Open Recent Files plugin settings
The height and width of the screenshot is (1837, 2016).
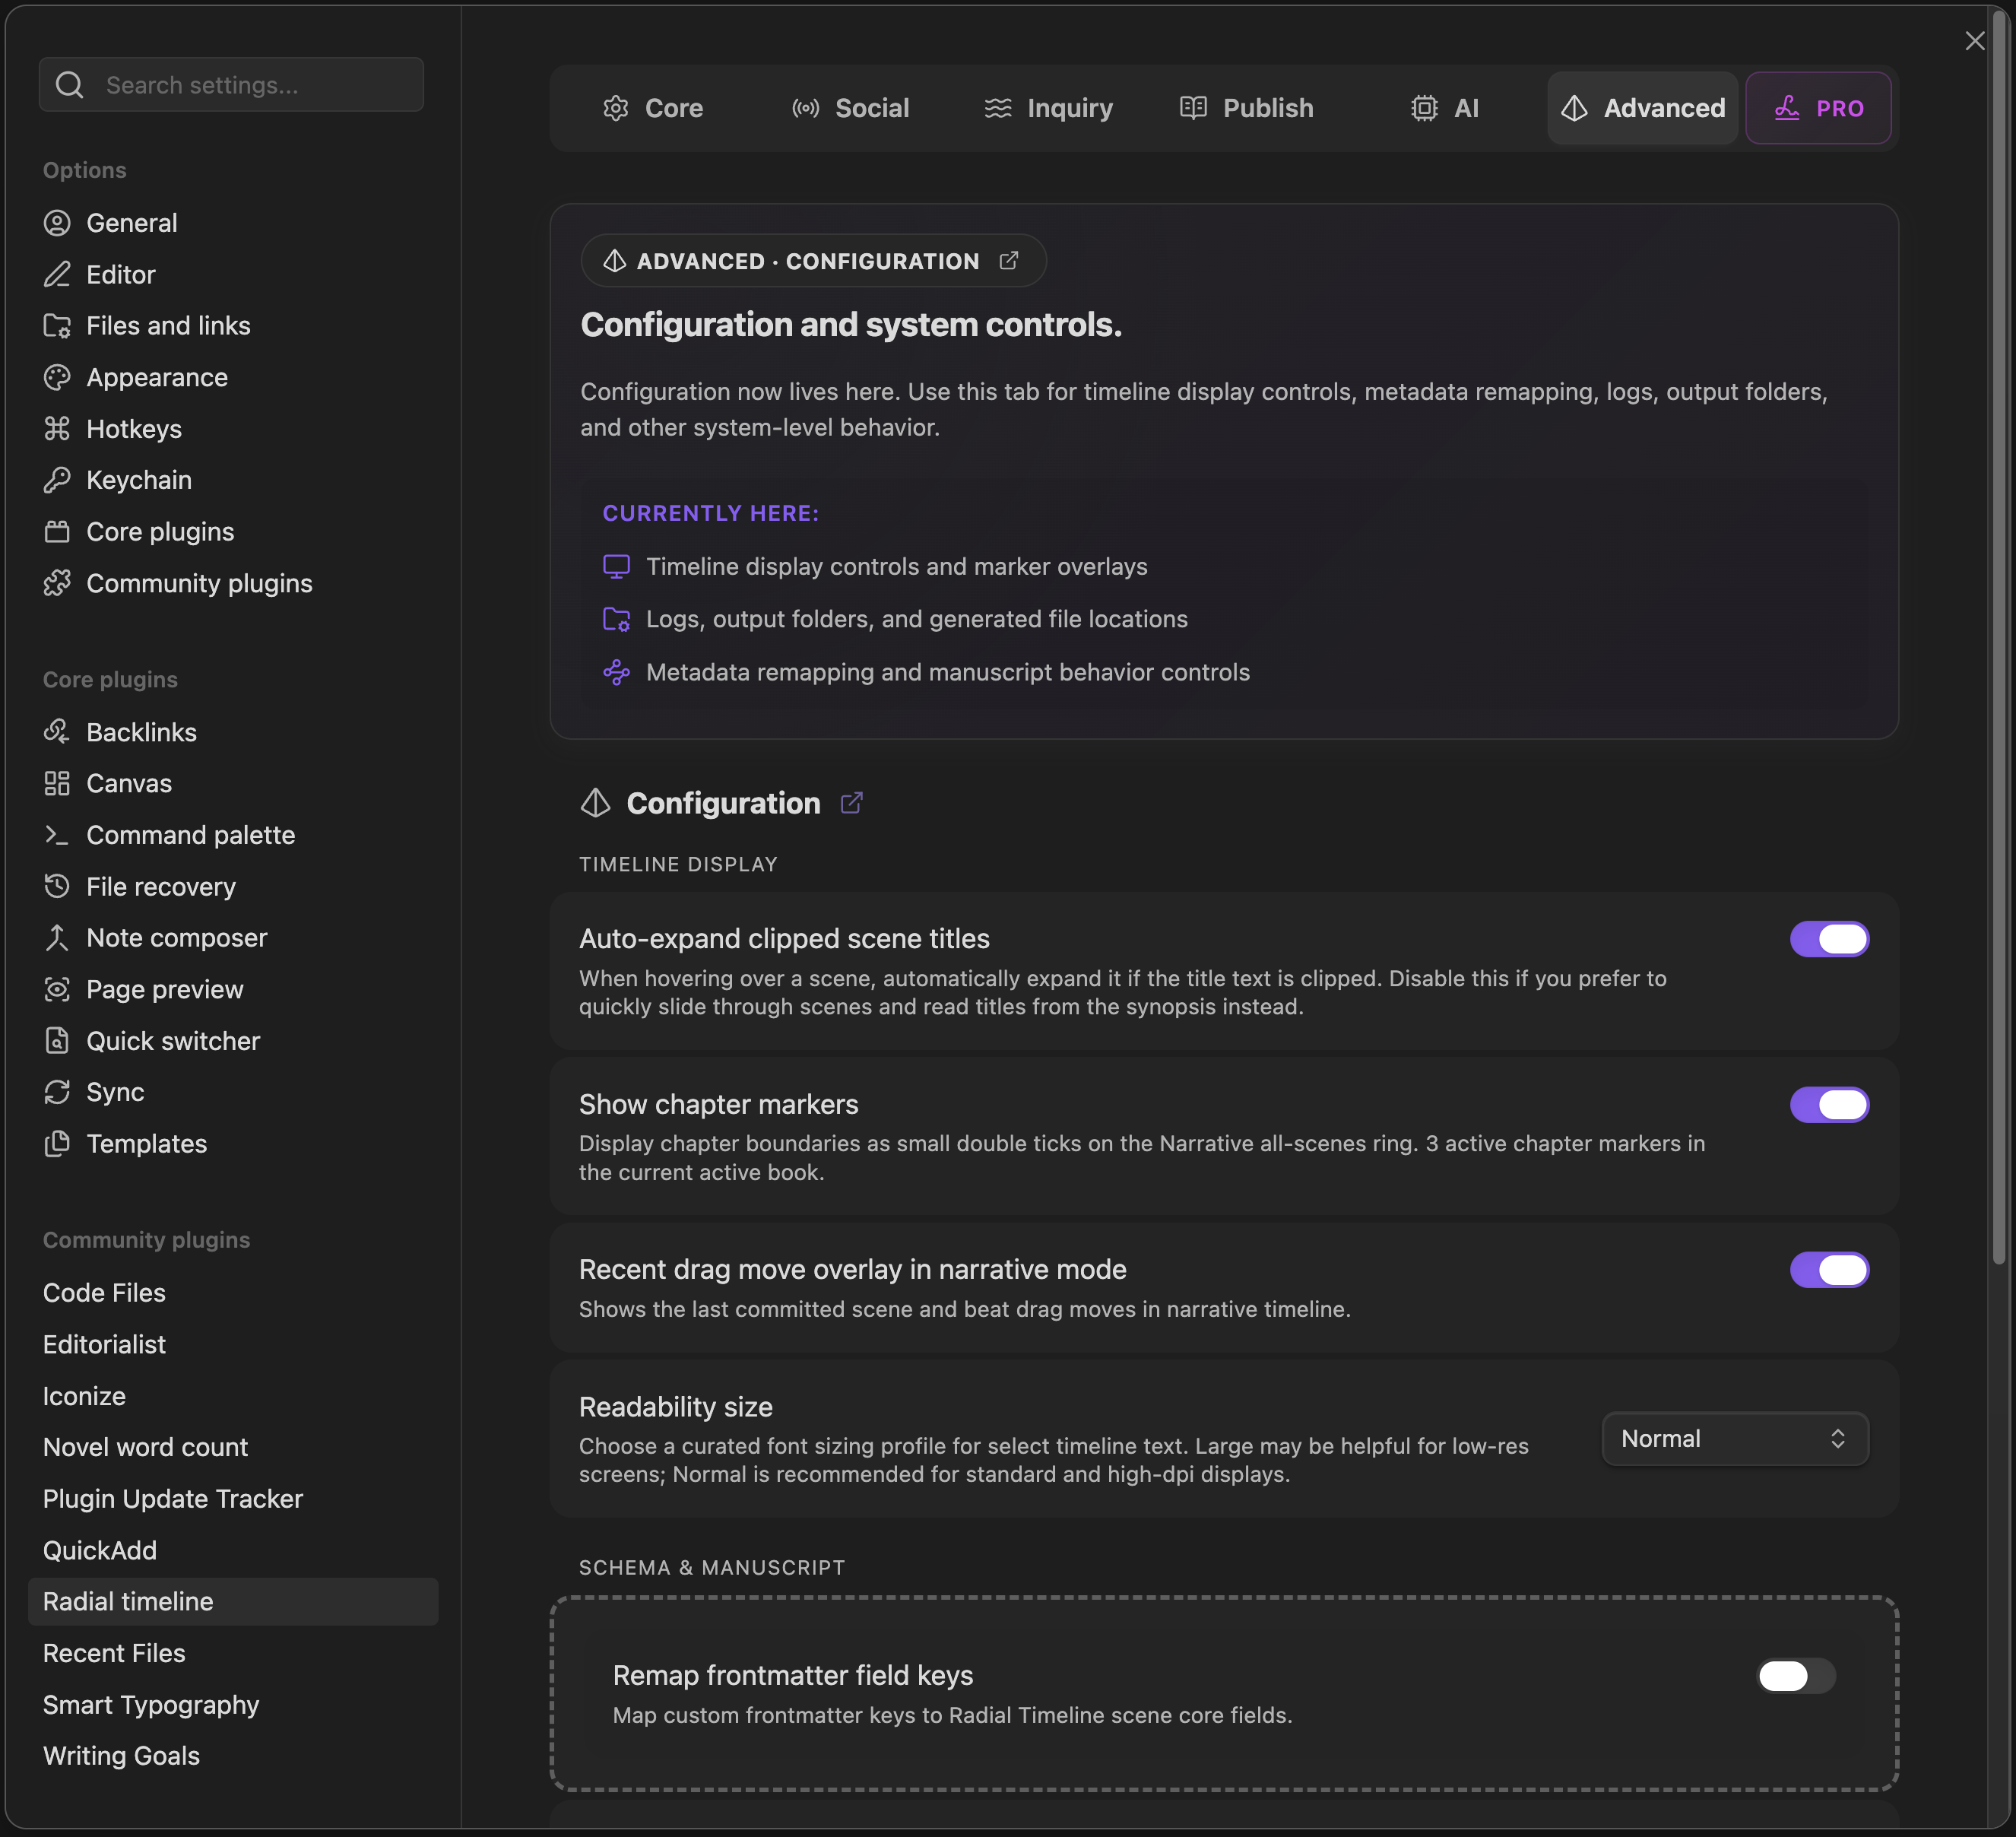tap(233, 1653)
